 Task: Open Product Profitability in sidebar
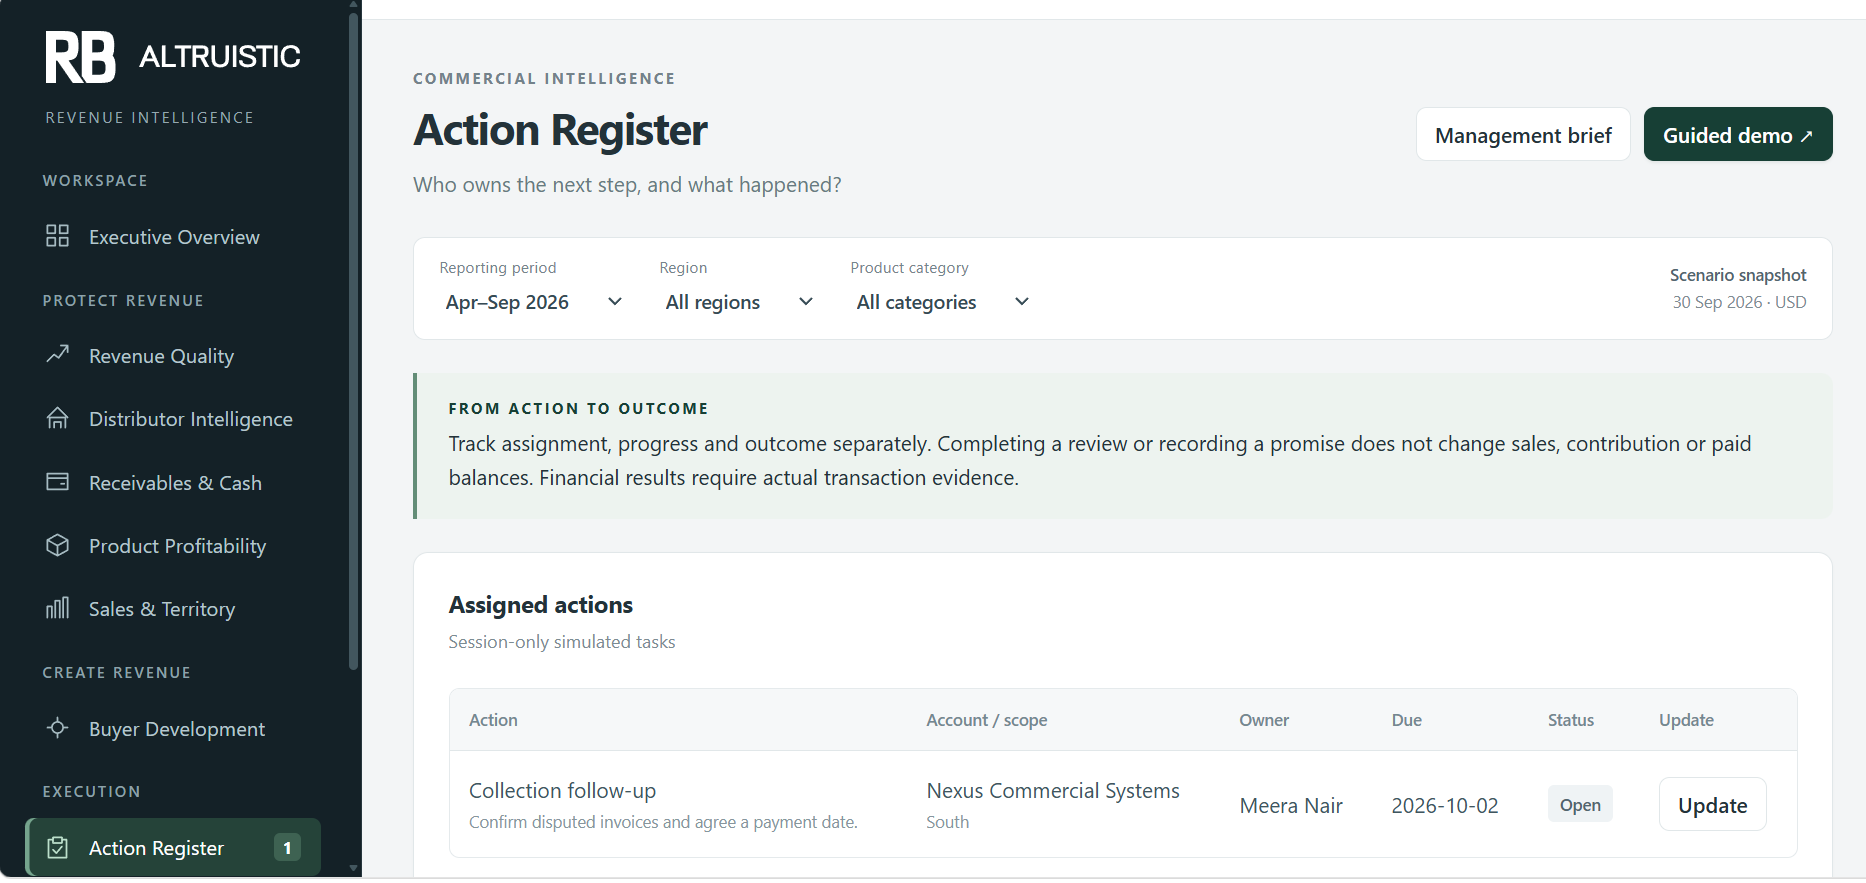click(173, 546)
